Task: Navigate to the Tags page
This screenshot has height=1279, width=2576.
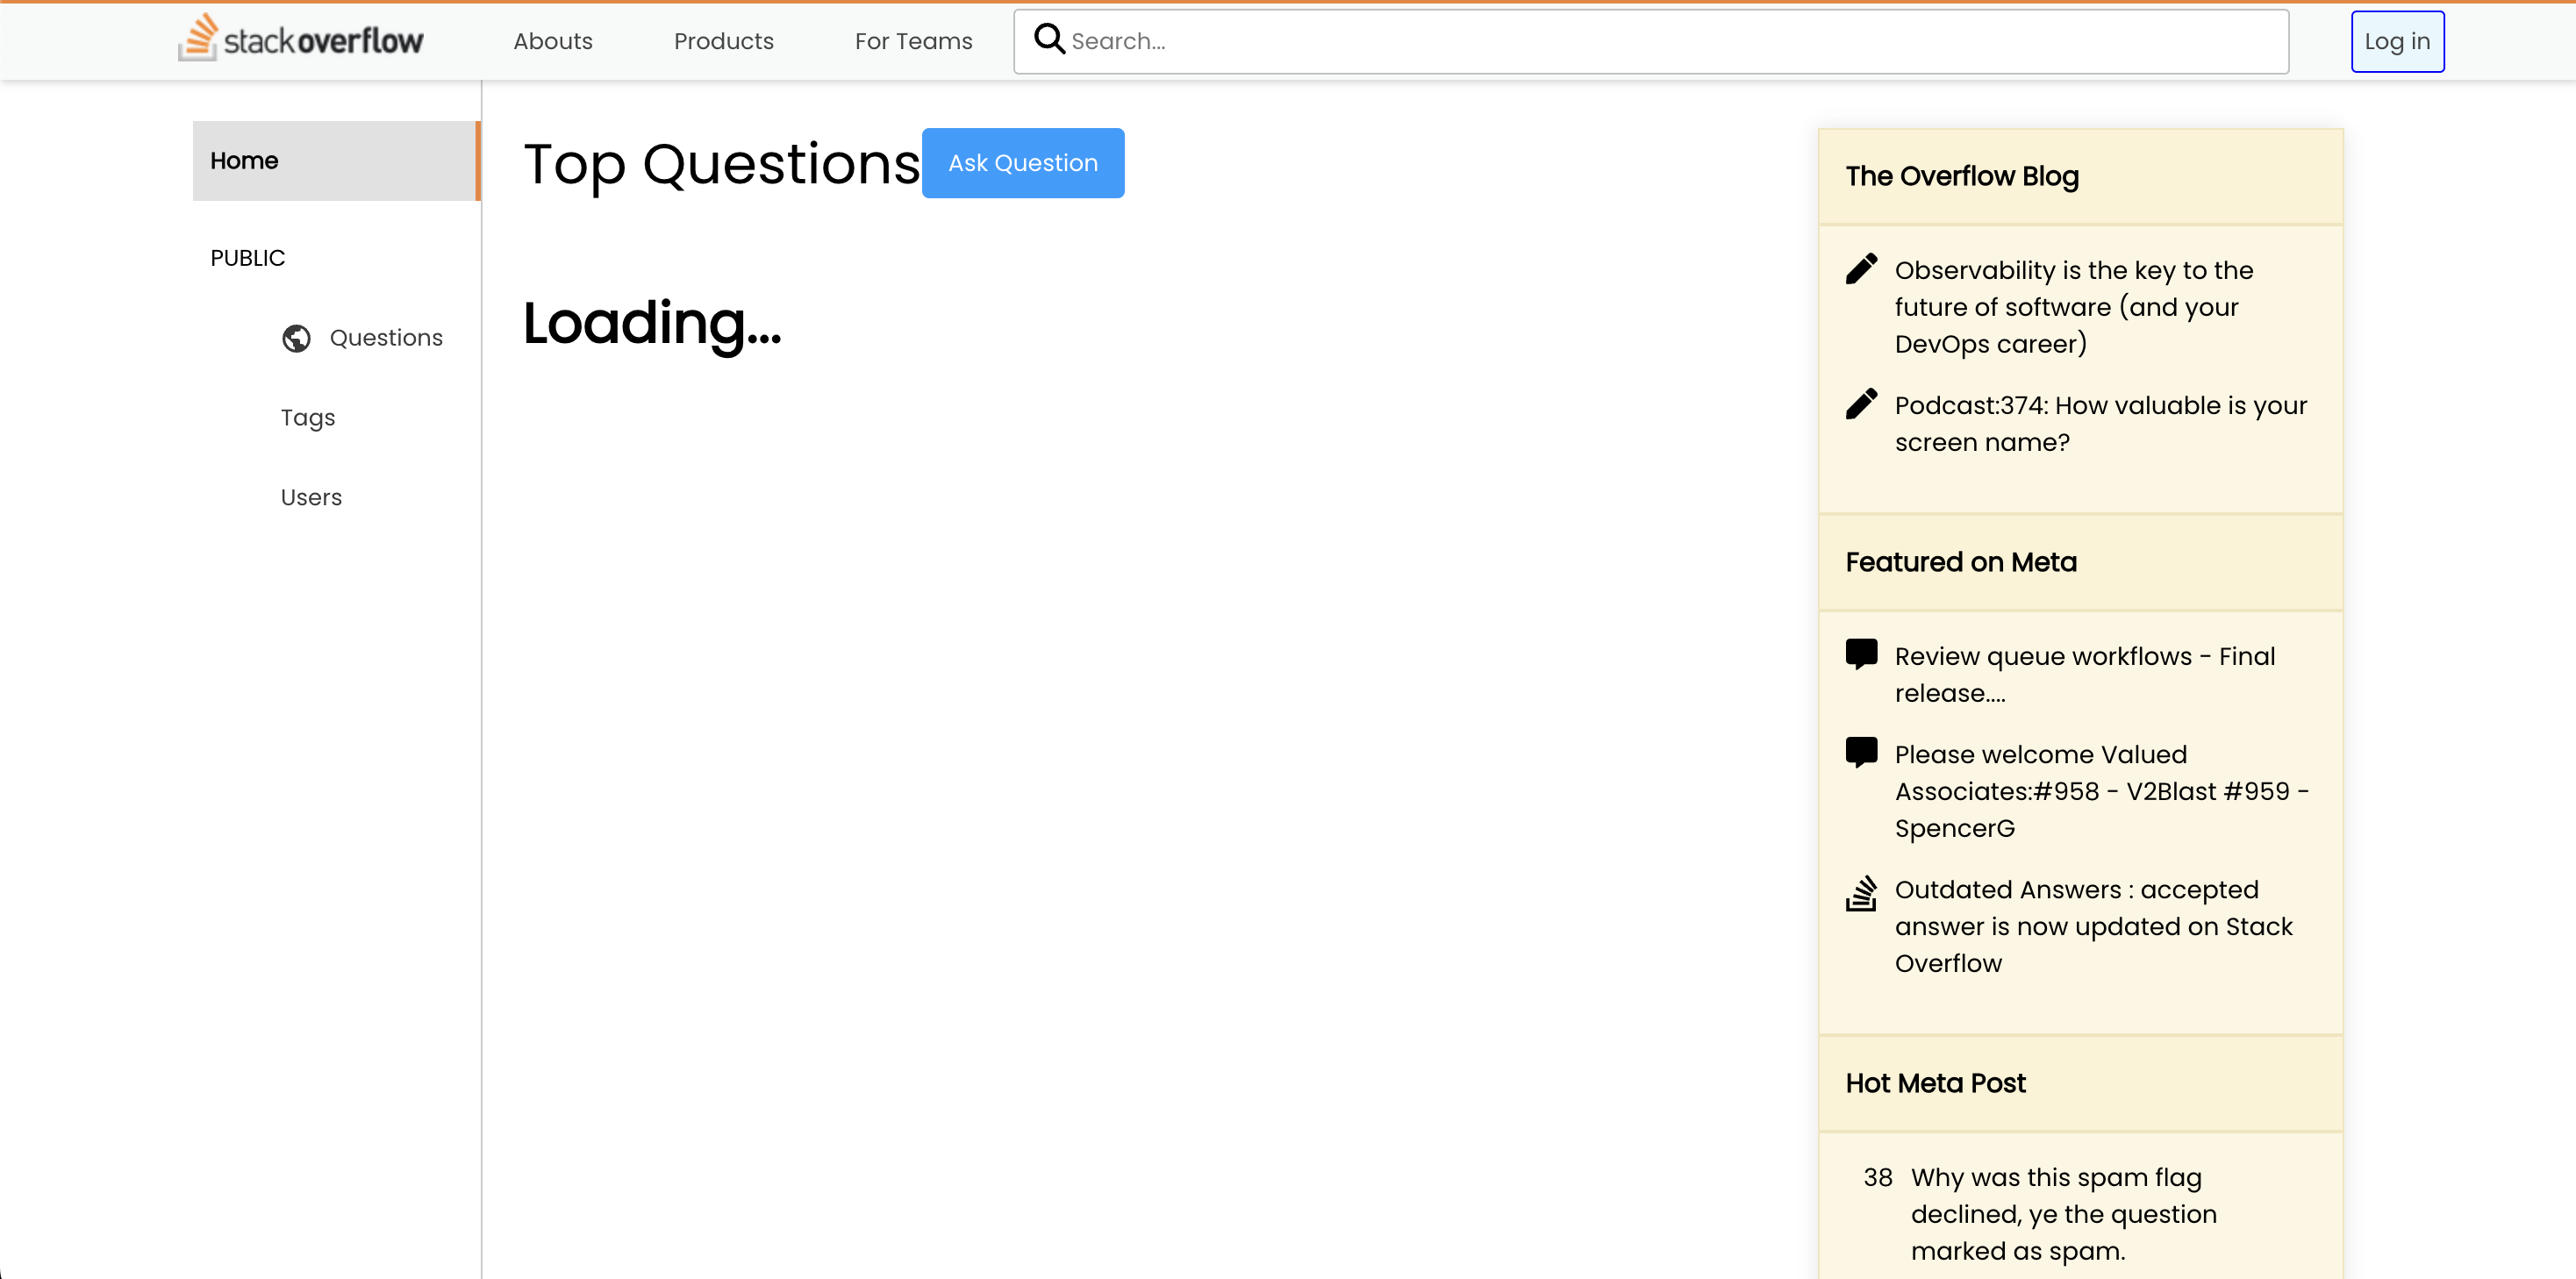Action: click(306, 417)
